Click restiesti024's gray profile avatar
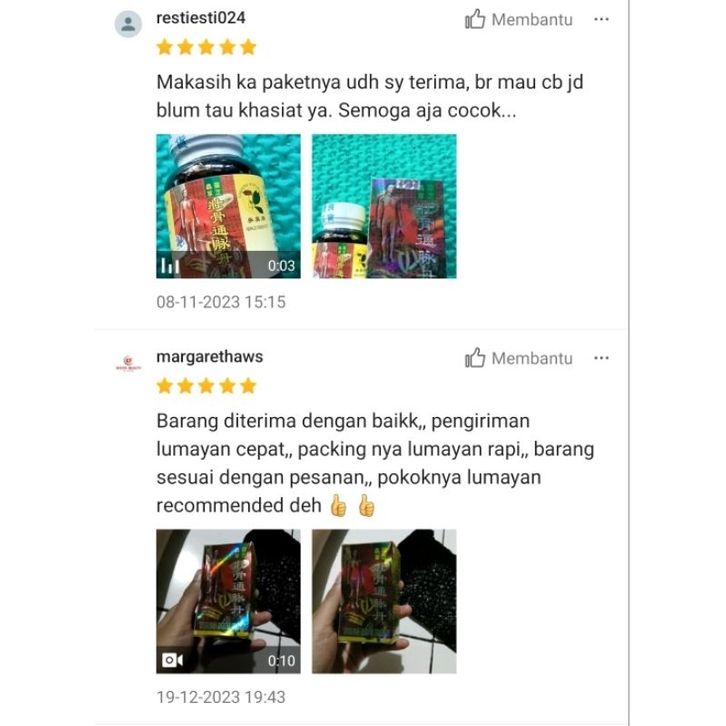 pyautogui.click(x=128, y=24)
